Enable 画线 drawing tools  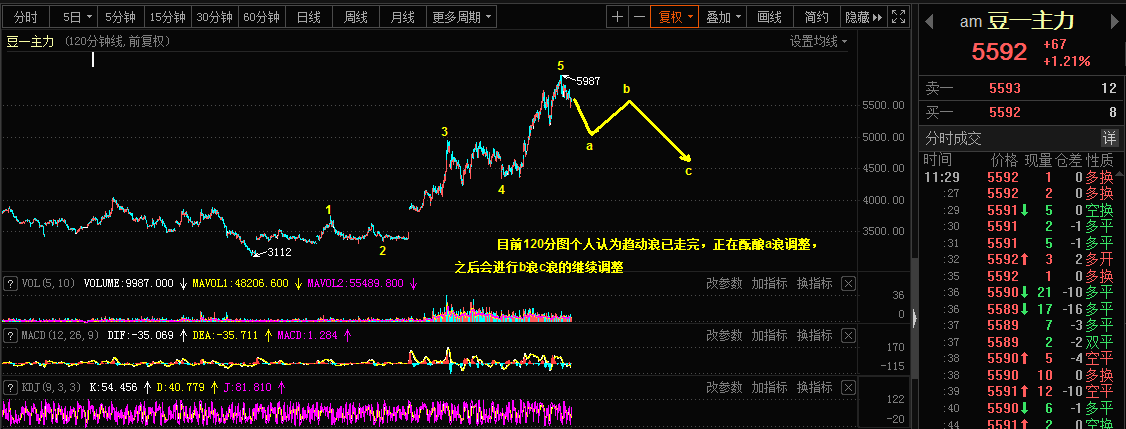click(x=769, y=17)
